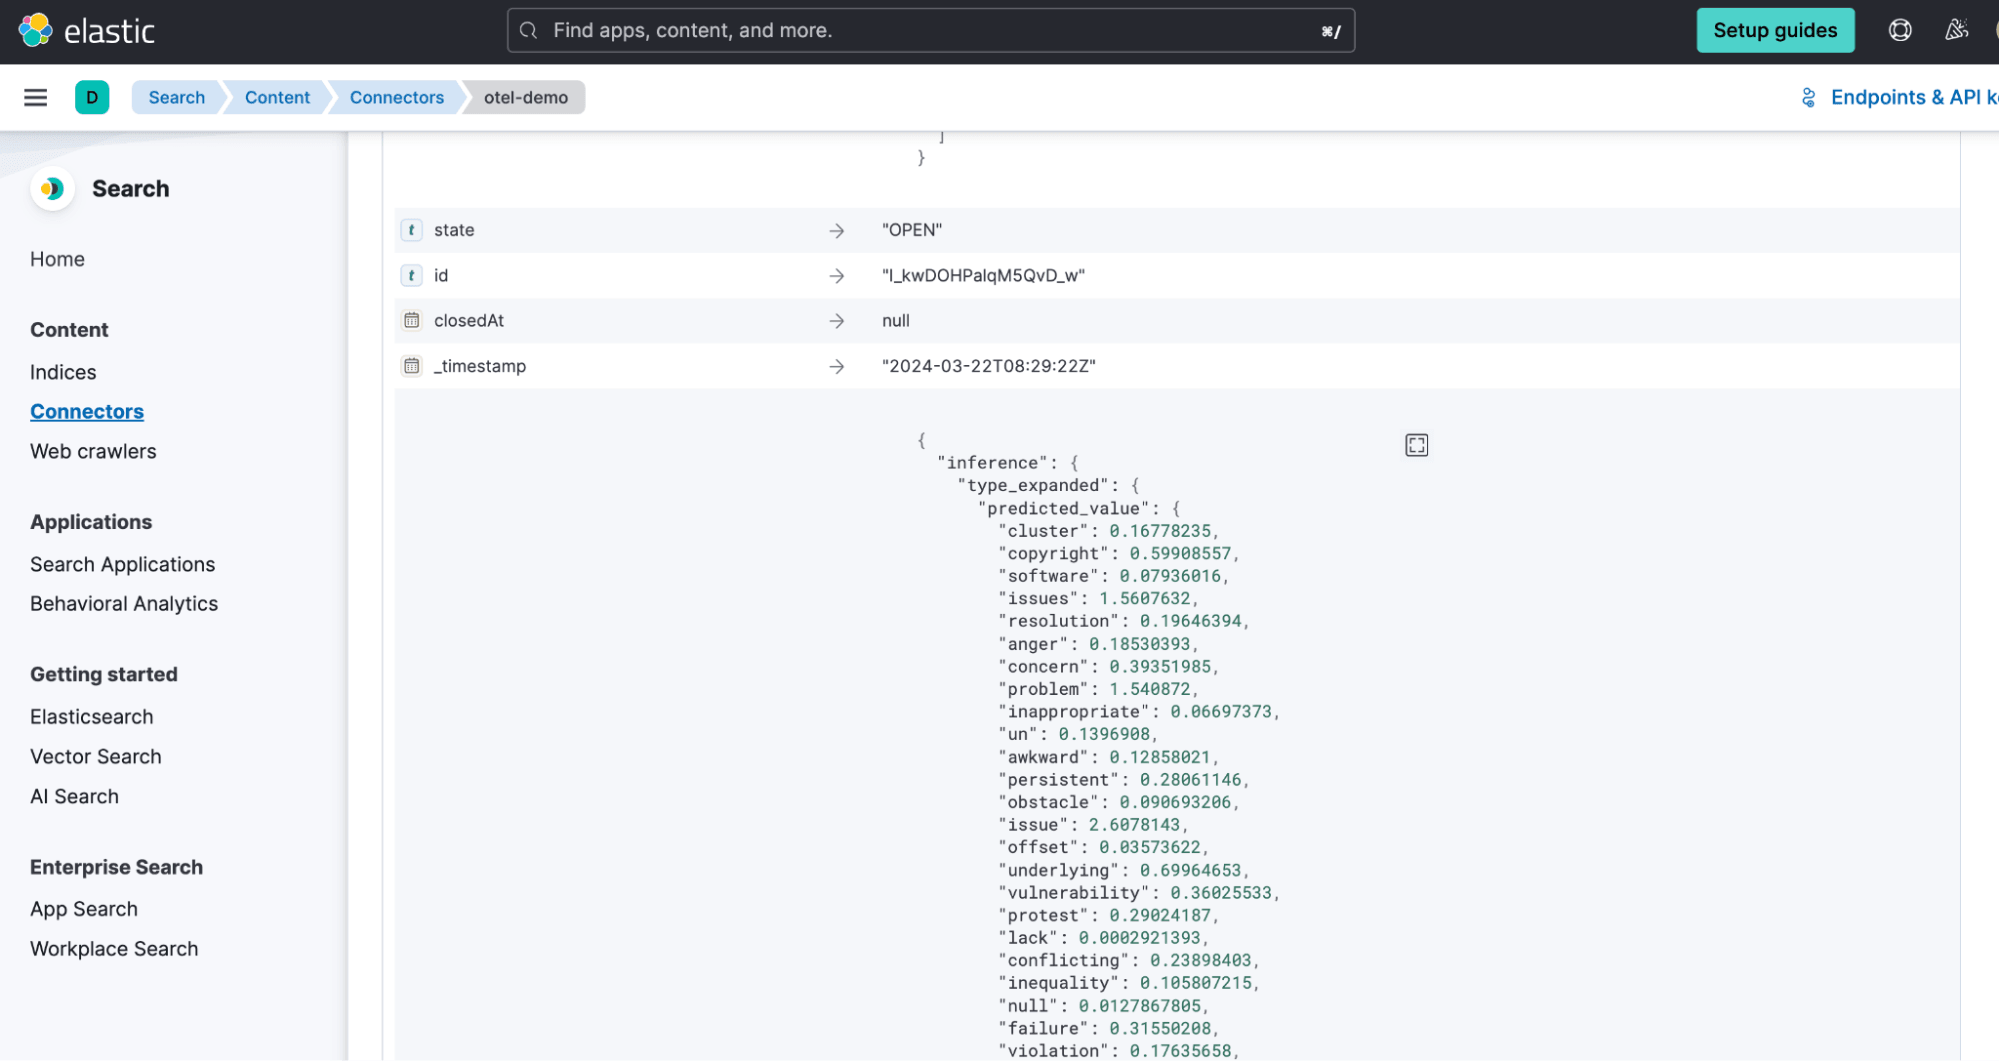This screenshot has width=1999, height=1061.
Task: Toggle the hamburger navigation menu
Action: [36, 97]
